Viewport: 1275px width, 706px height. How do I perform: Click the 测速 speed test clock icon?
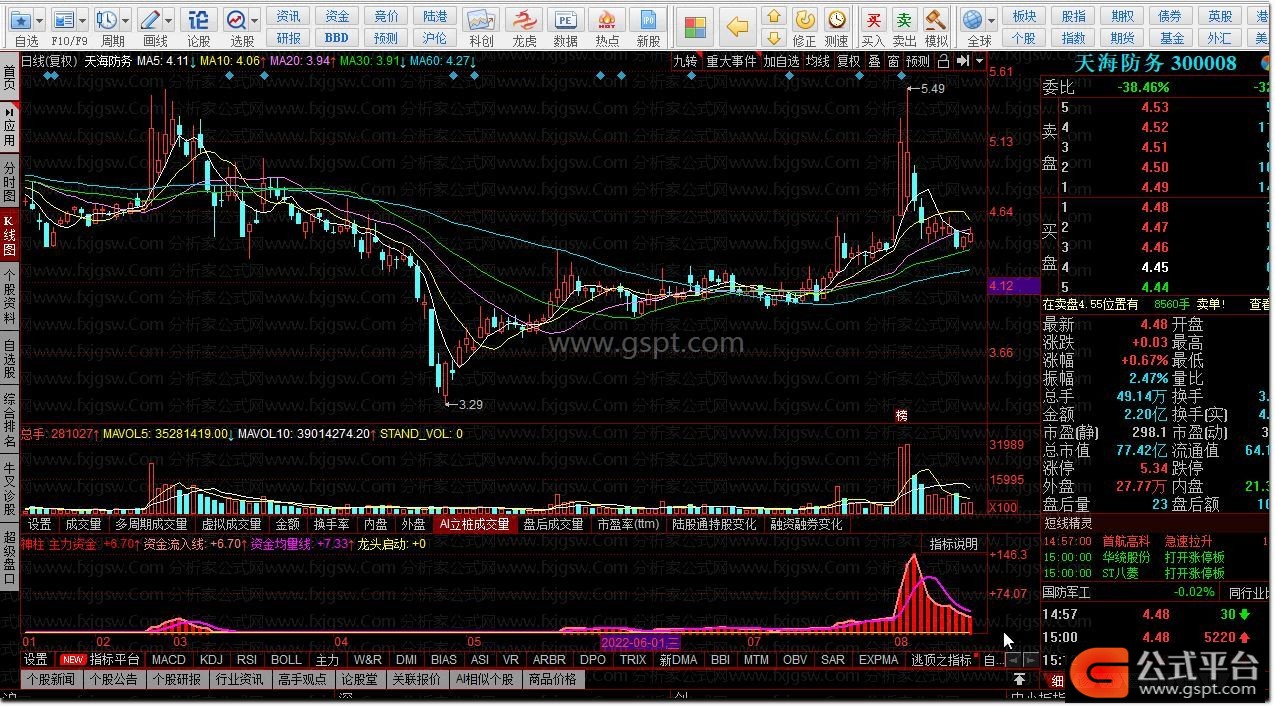[836, 20]
